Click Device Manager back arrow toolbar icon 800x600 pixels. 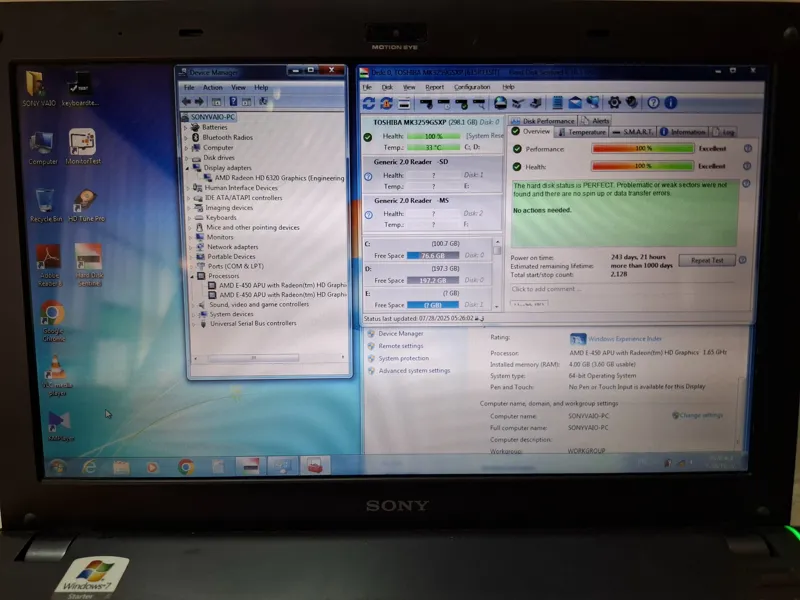click(x=187, y=102)
